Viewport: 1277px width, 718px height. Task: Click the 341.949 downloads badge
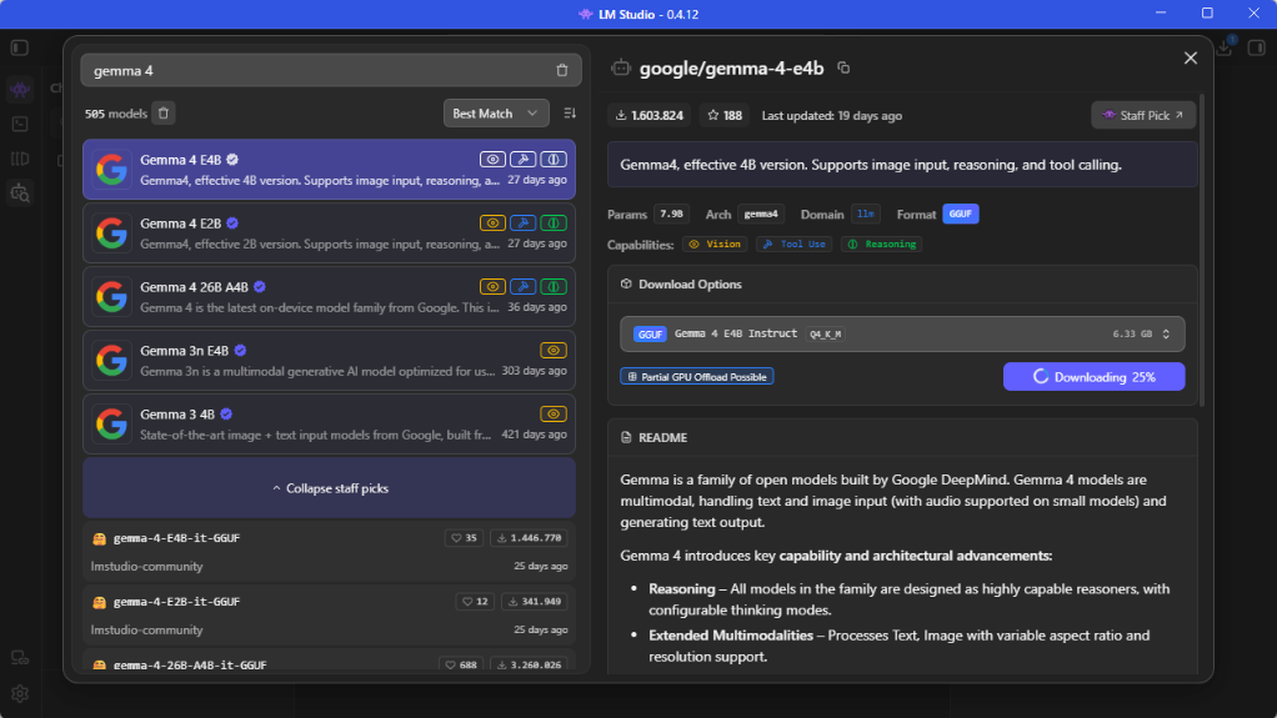(x=534, y=602)
